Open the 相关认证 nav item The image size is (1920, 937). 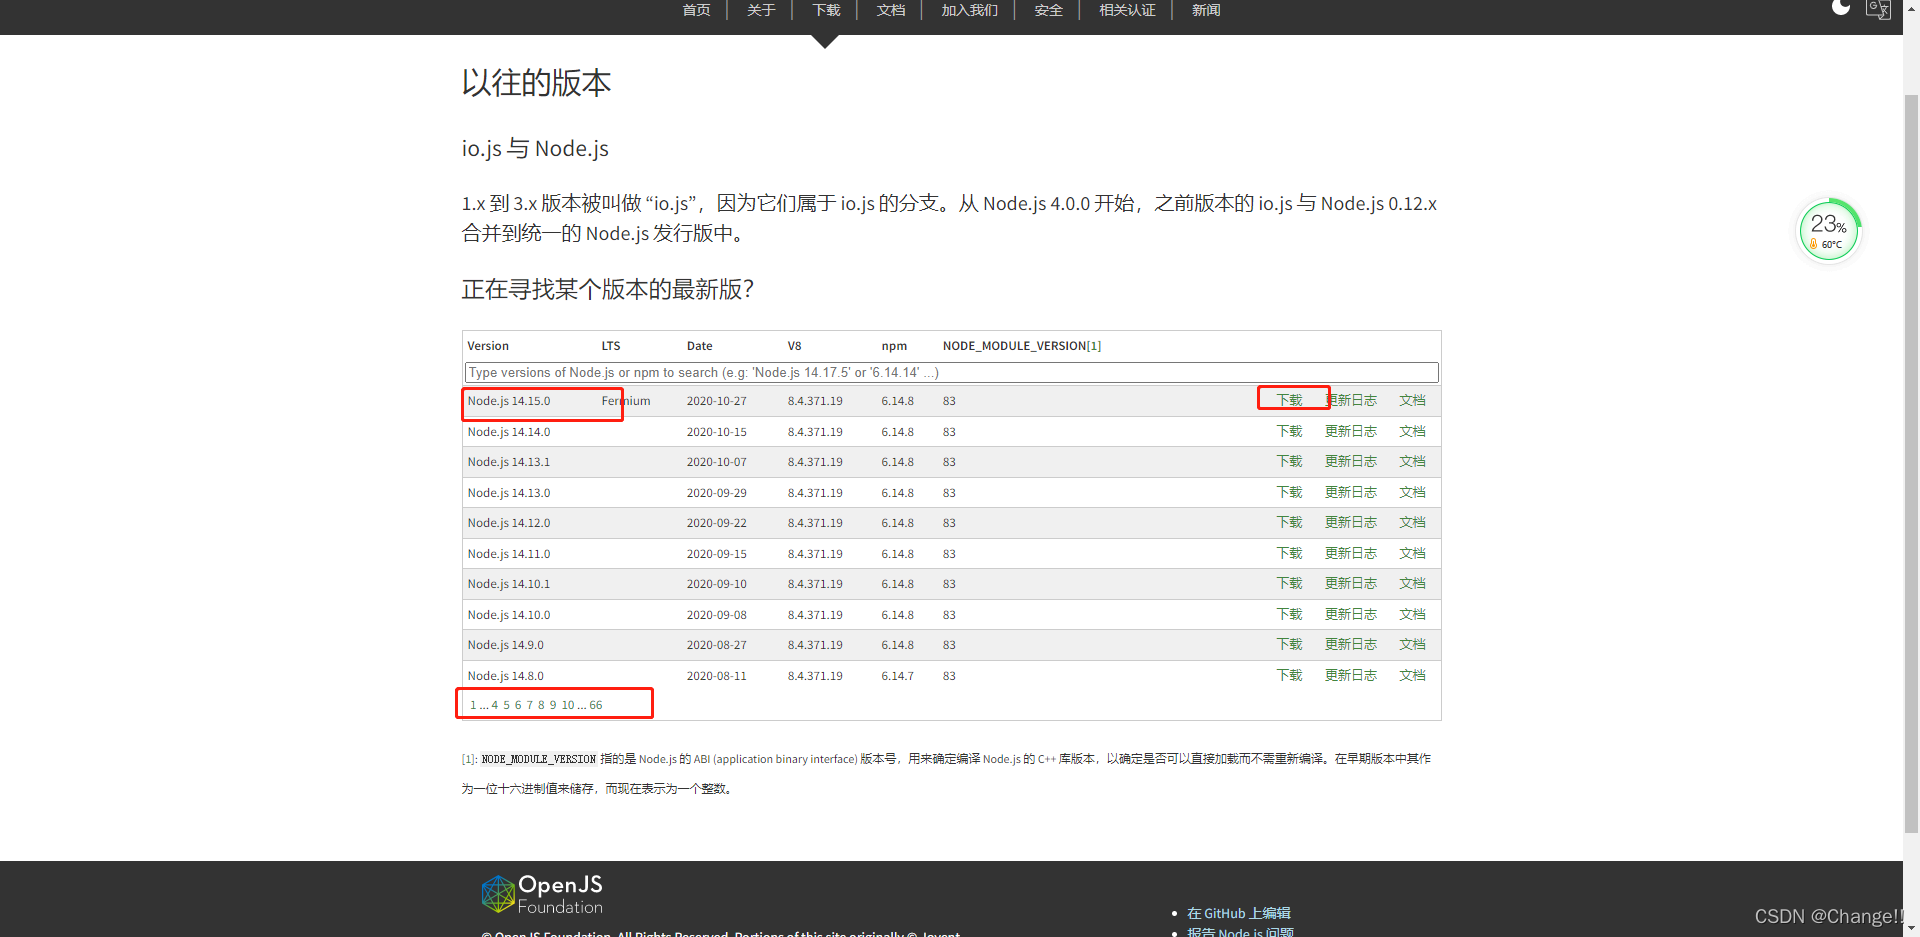coord(1127,10)
